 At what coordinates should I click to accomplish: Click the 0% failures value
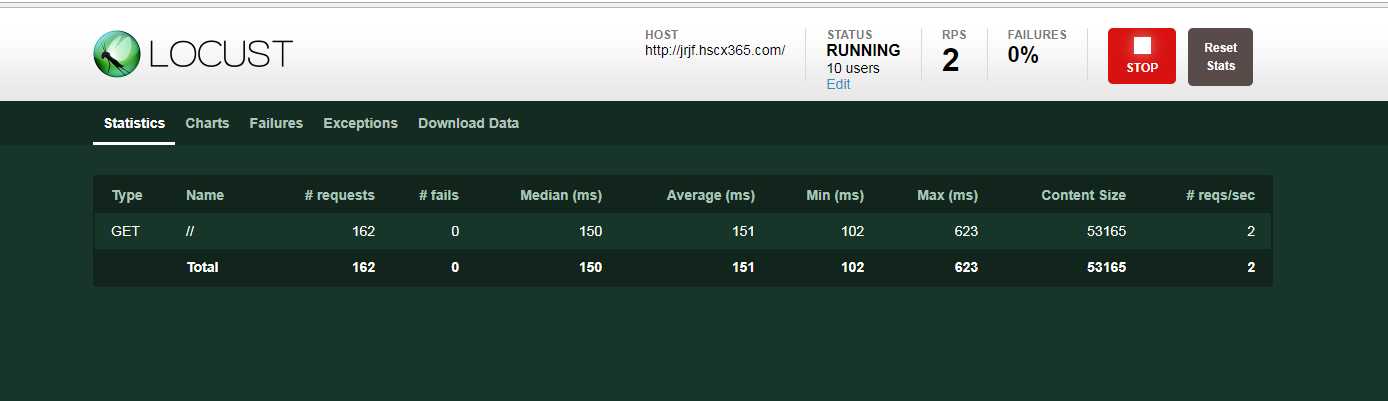(x=1023, y=55)
